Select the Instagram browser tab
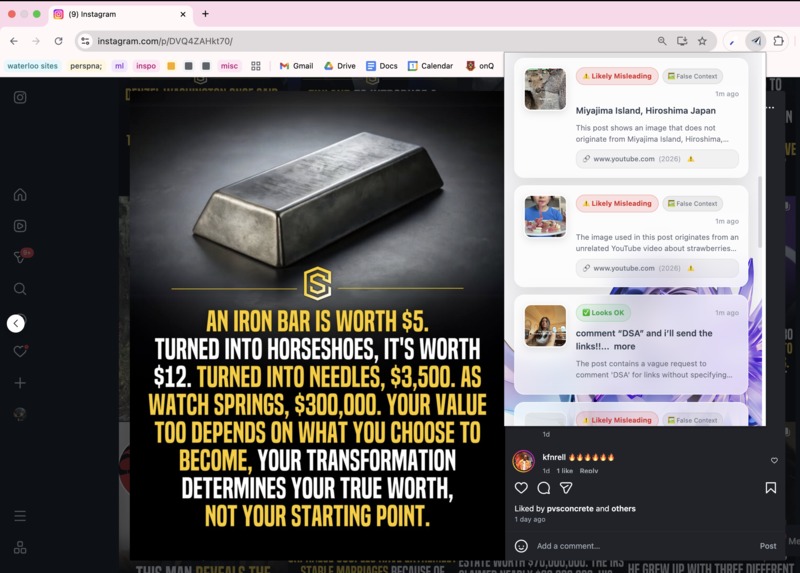 click(x=121, y=14)
